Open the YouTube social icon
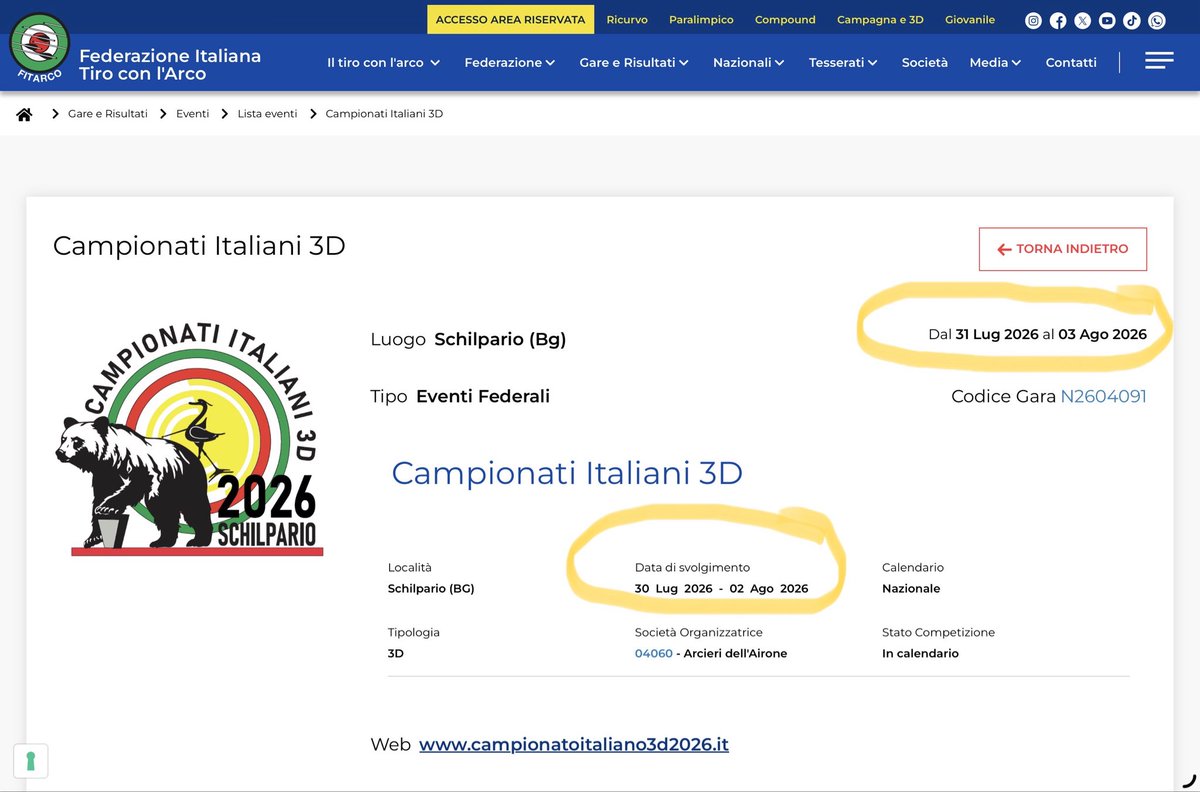1200x792 pixels. click(1107, 20)
